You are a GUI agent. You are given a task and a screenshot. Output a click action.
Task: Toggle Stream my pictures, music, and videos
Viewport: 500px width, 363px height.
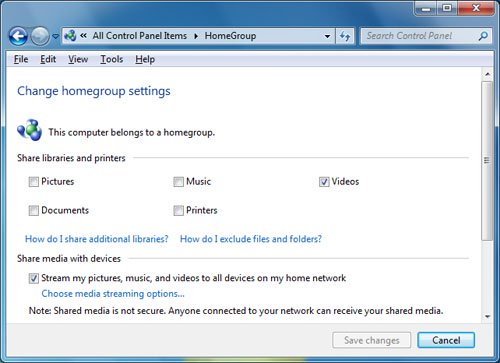click(x=33, y=278)
